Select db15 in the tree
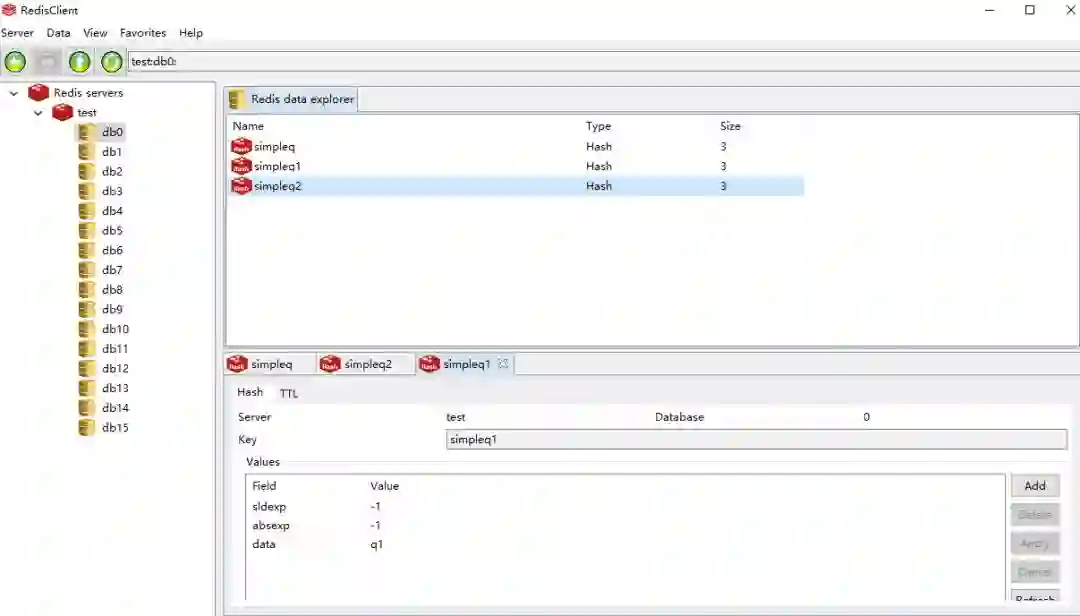The width and height of the screenshot is (1080, 616). pos(115,428)
